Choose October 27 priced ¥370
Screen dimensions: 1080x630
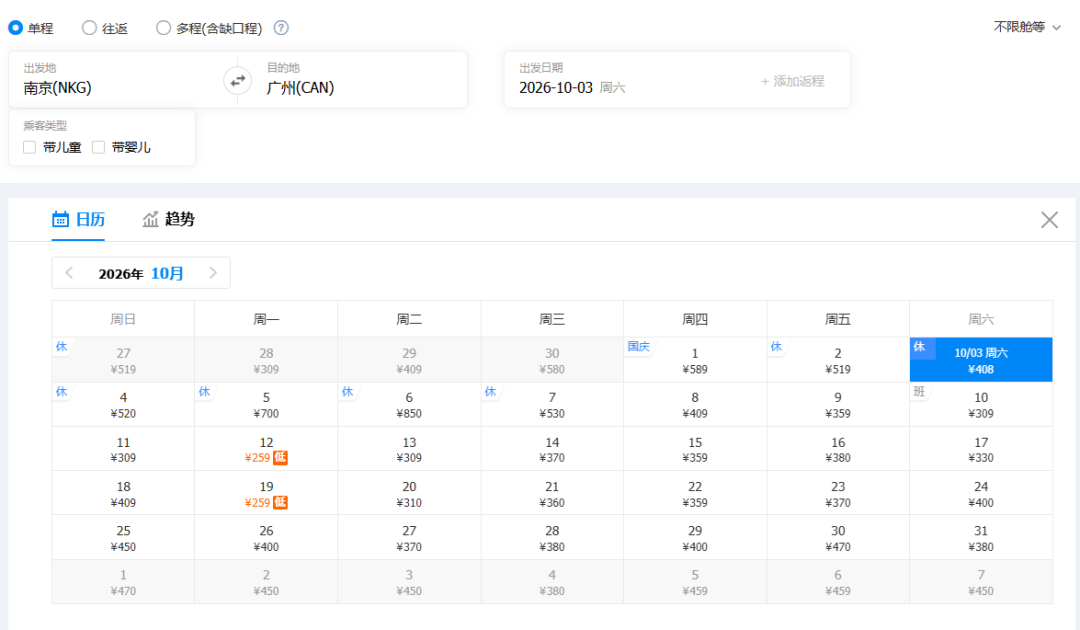[x=409, y=538]
